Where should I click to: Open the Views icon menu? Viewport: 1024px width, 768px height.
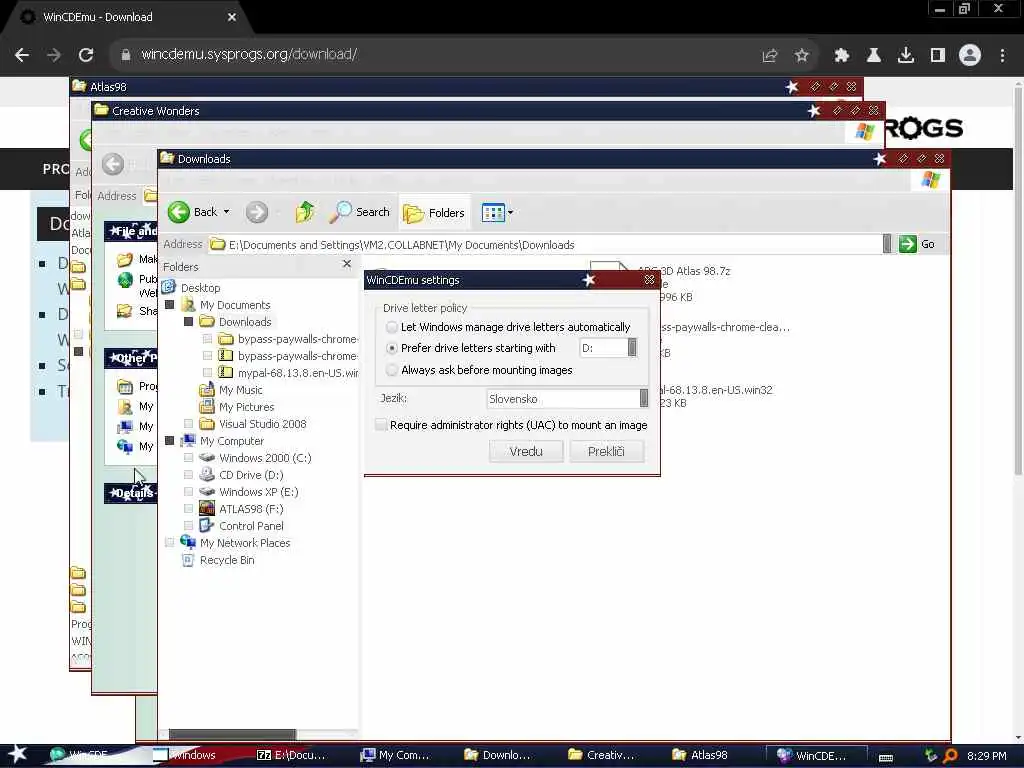click(x=493, y=212)
